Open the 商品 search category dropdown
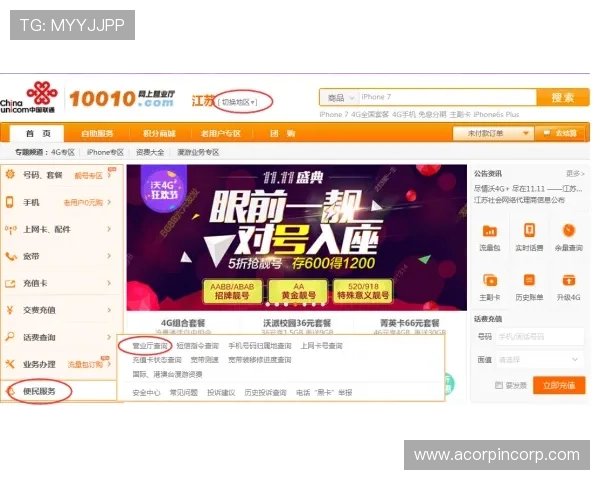The height and width of the screenshot is (480, 600). tap(339, 98)
